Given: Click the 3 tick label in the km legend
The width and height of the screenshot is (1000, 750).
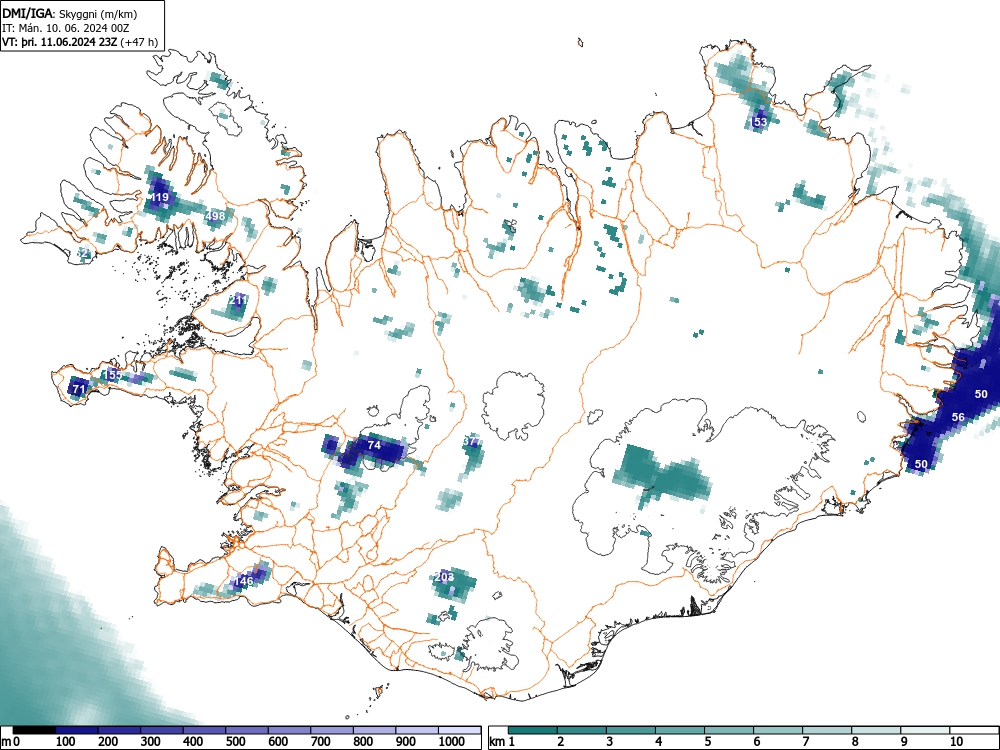Looking at the screenshot, I should (610, 742).
